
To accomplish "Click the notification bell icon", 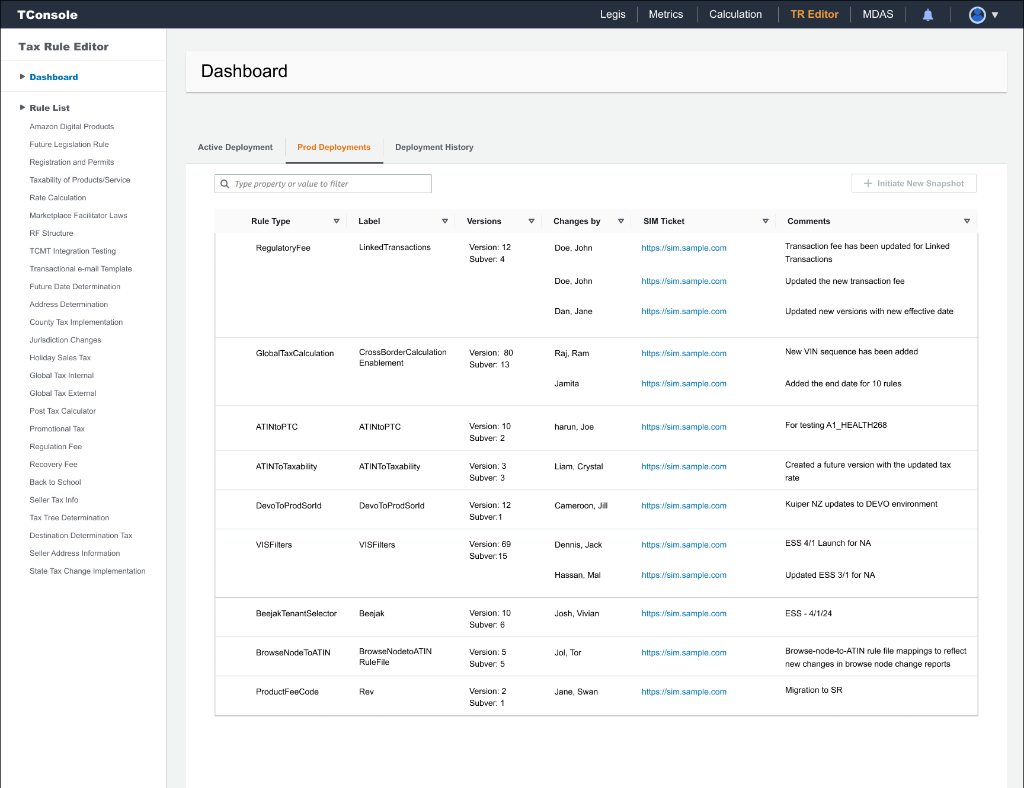I will point(928,15).
